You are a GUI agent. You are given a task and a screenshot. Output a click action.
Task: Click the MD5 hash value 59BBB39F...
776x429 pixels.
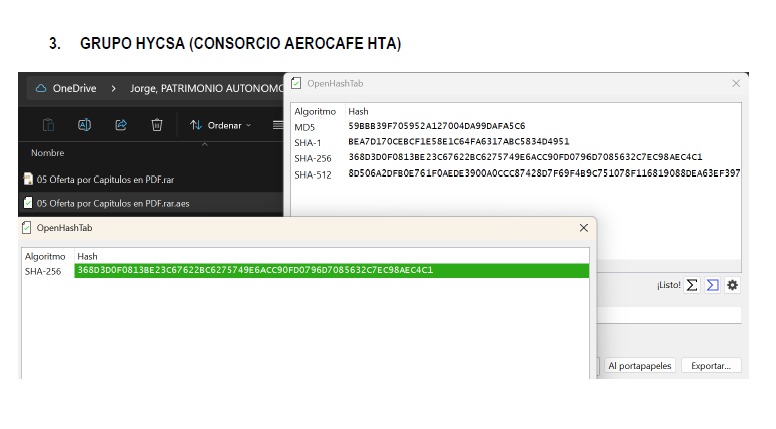click(x=436, y=126)
